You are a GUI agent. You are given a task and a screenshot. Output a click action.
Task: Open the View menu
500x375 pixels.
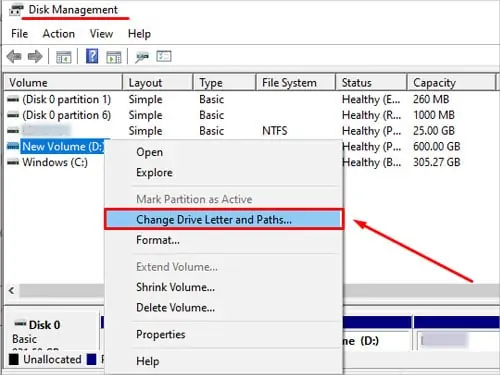pyautogui.click(x=101, y=34)
